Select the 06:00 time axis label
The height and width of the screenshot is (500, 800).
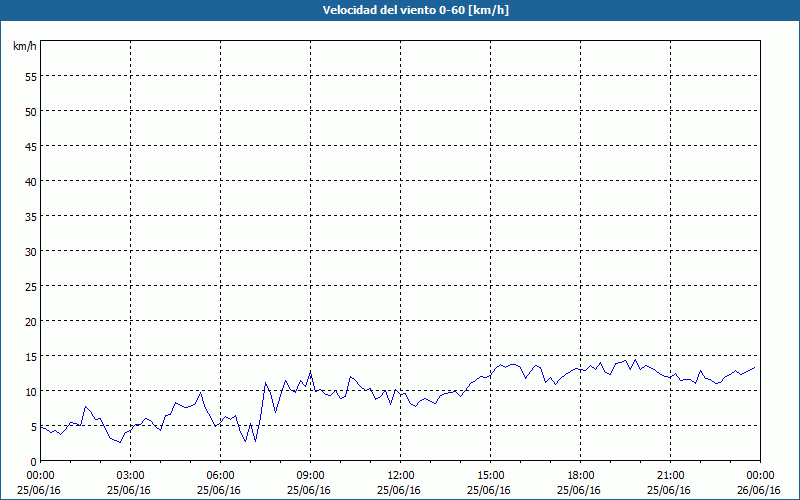click(x=220, y=475)
